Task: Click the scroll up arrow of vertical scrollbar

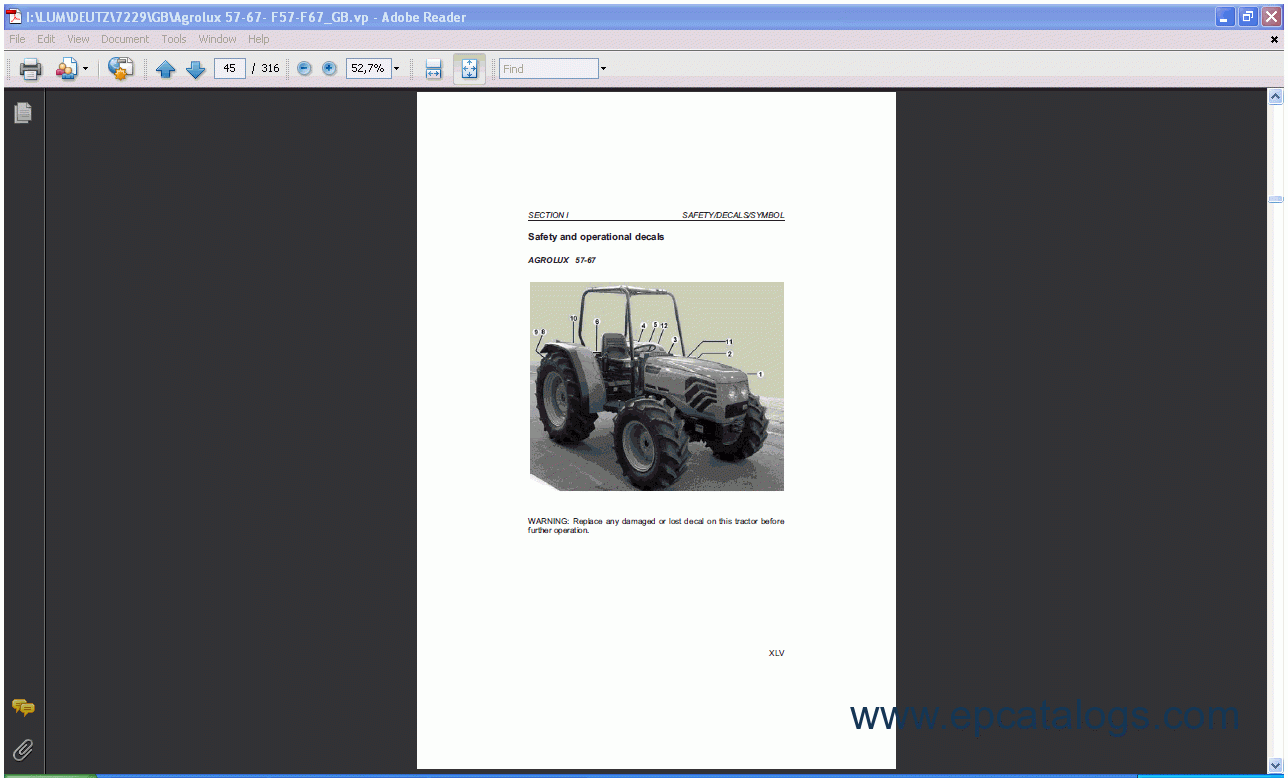Action: [x=1275, y=97]
